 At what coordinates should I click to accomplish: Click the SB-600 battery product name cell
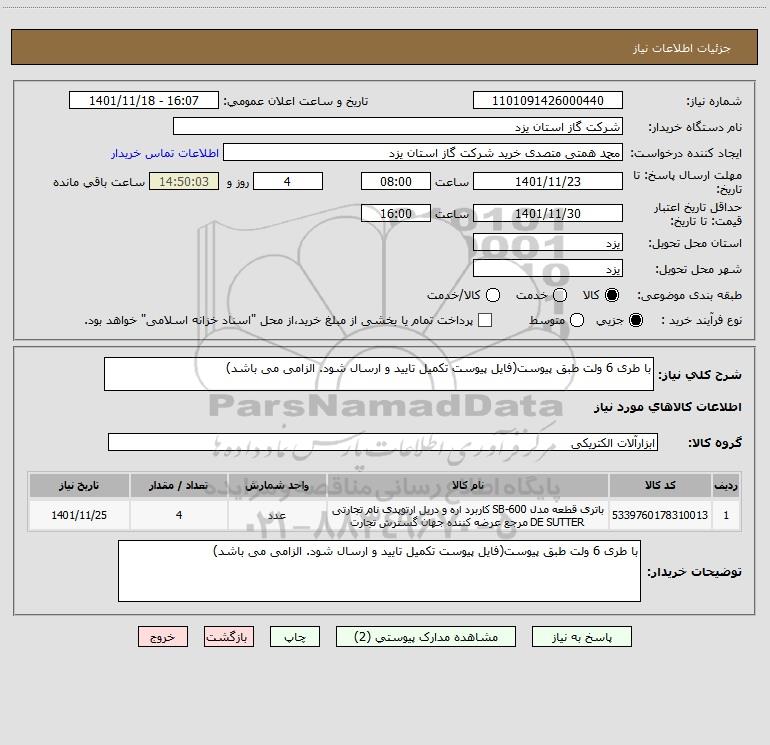tap(468, 515)
